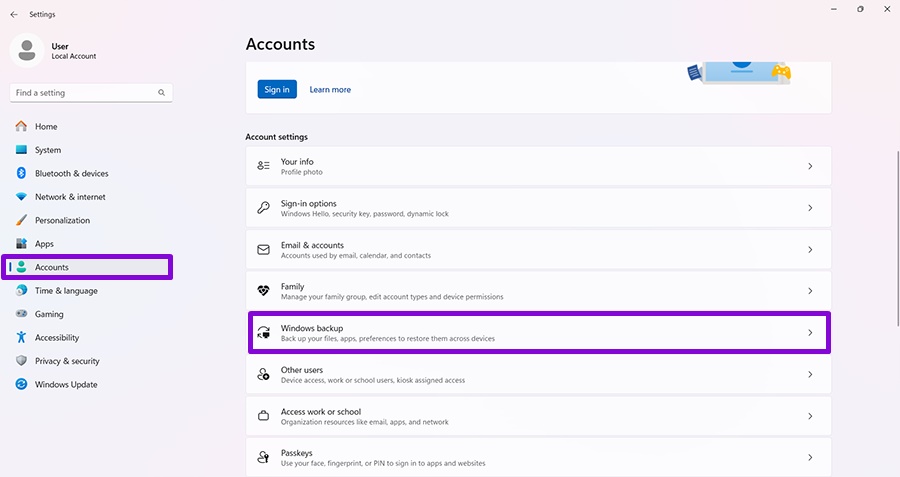Click the System monitor icon

pos(21,150)
